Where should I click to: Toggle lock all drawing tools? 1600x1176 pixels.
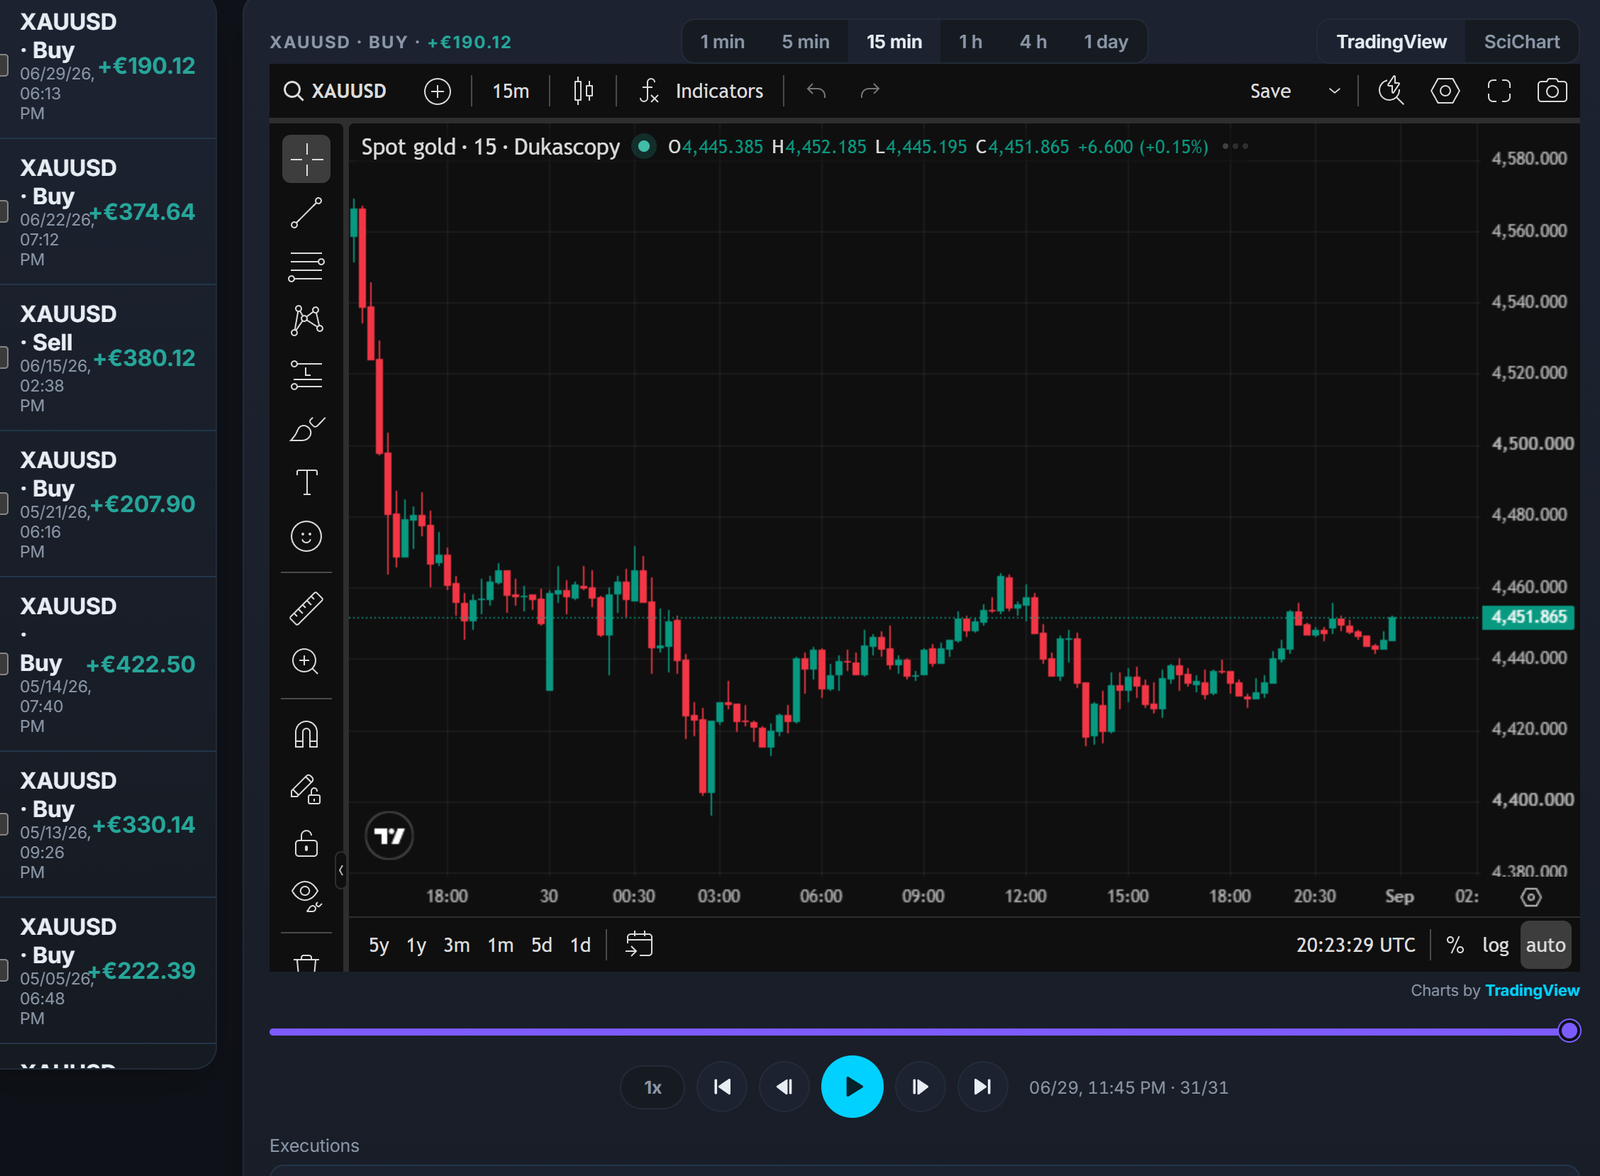click(x=306, y=843)
